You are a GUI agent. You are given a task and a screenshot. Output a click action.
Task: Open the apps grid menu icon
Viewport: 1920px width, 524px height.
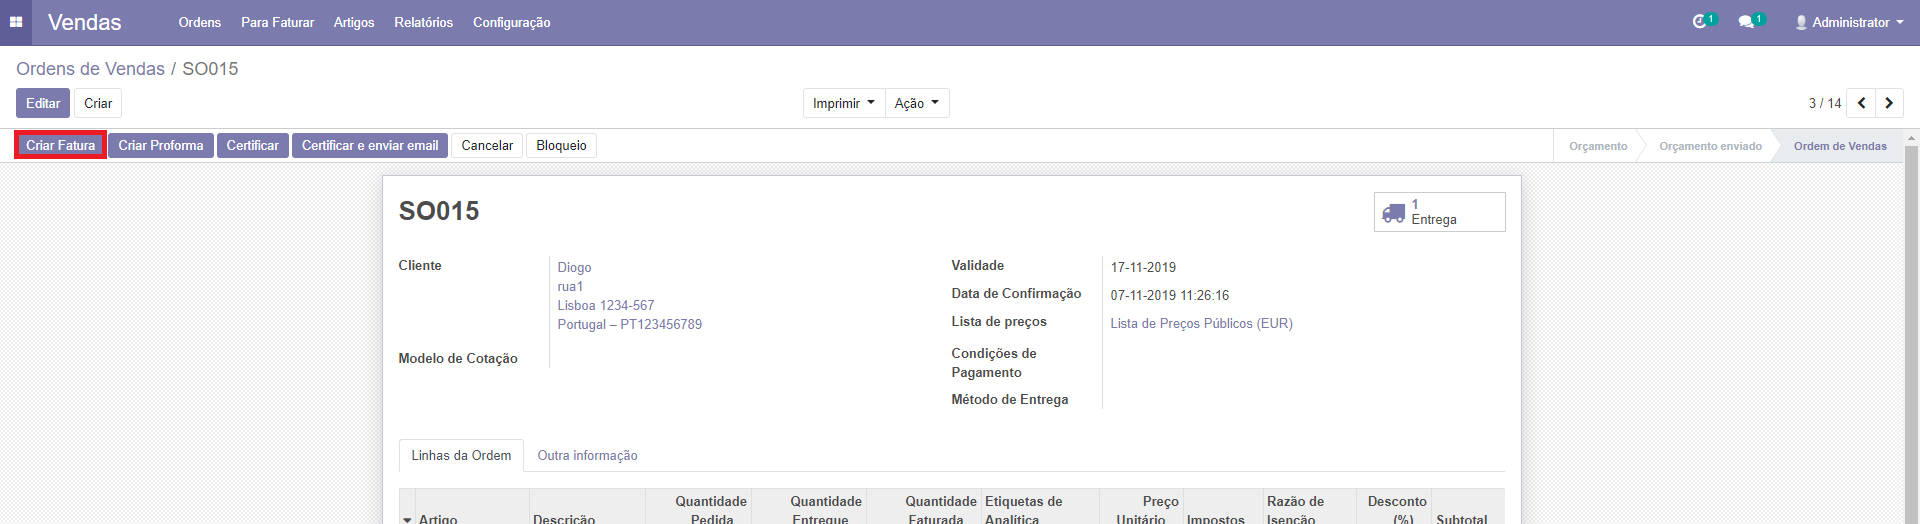coord(16,22)
